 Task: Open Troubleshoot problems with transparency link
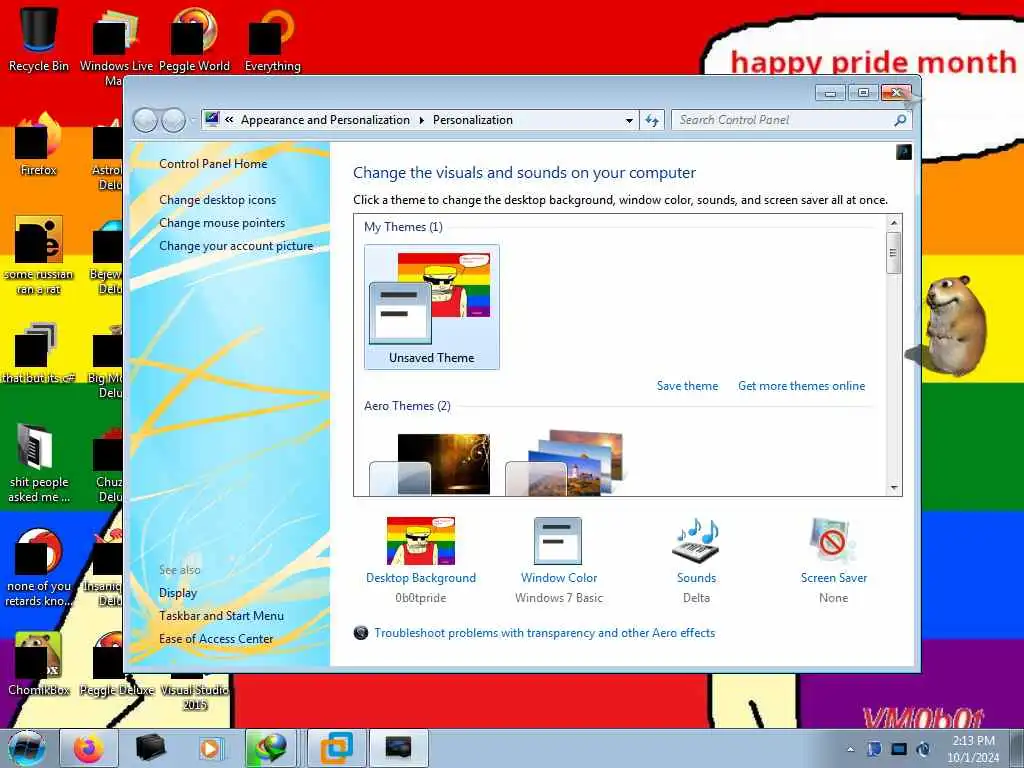544,633
